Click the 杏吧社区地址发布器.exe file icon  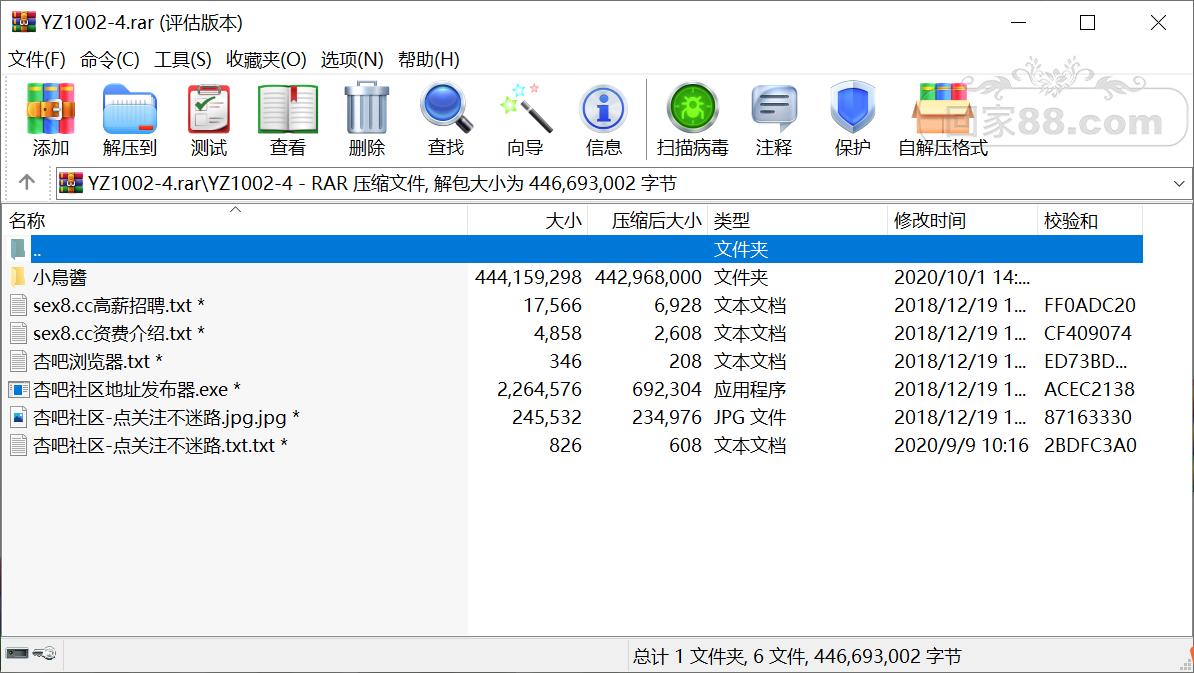[18, 389]
